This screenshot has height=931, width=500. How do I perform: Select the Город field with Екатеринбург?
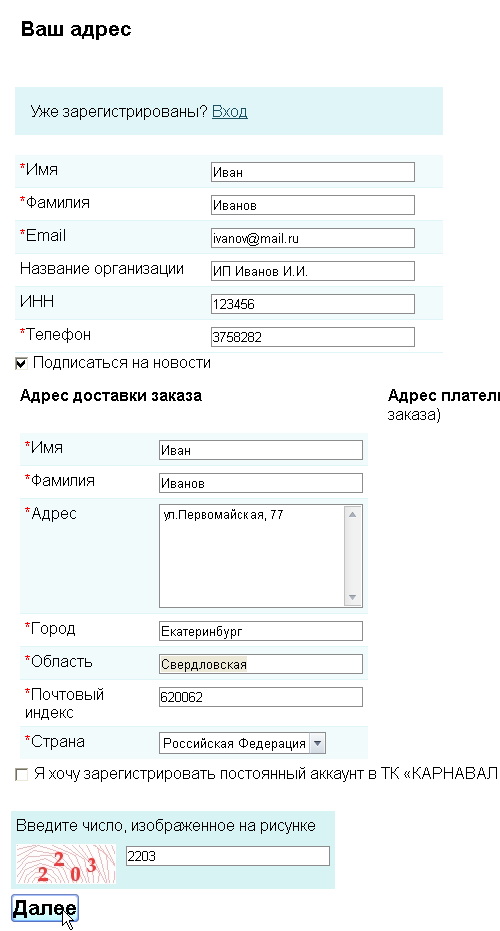[261, 631]
